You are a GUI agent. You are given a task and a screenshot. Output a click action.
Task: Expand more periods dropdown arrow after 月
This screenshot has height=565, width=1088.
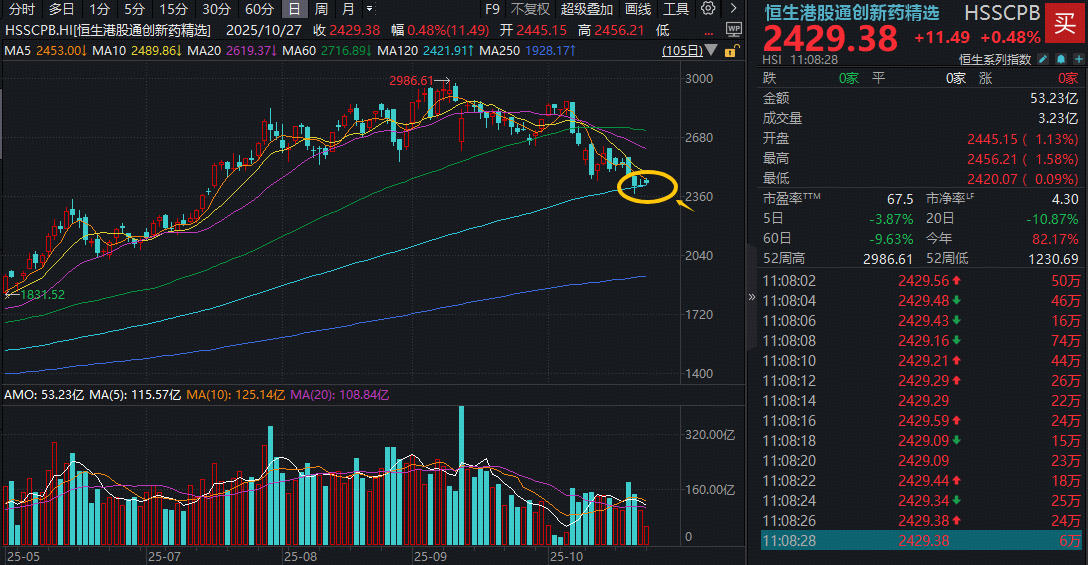[369, 9]
